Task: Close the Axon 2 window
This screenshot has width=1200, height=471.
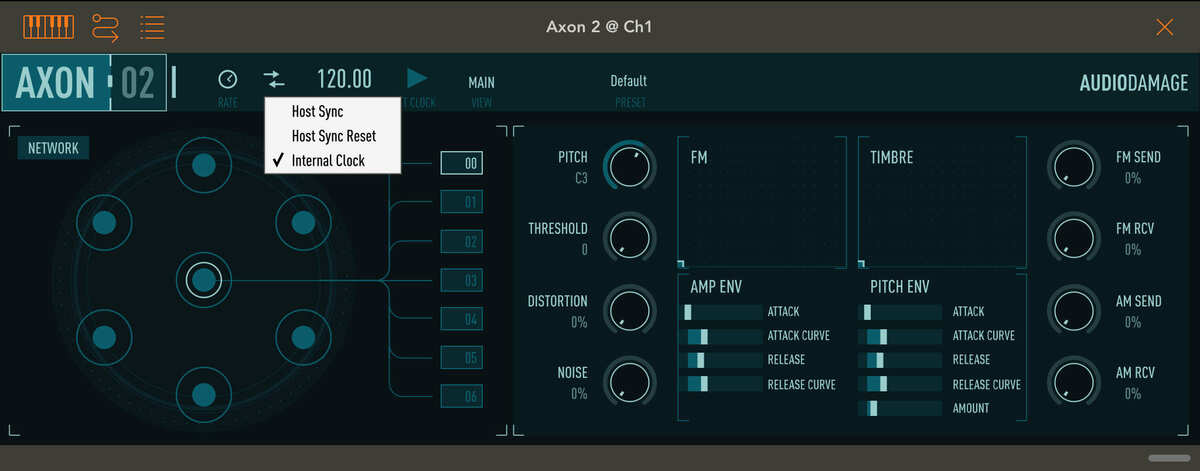Action: click(x=1164, y=27)
